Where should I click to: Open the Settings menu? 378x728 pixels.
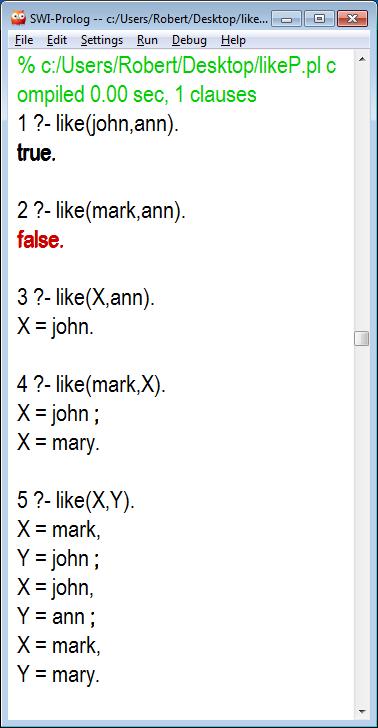click(102, 40)
